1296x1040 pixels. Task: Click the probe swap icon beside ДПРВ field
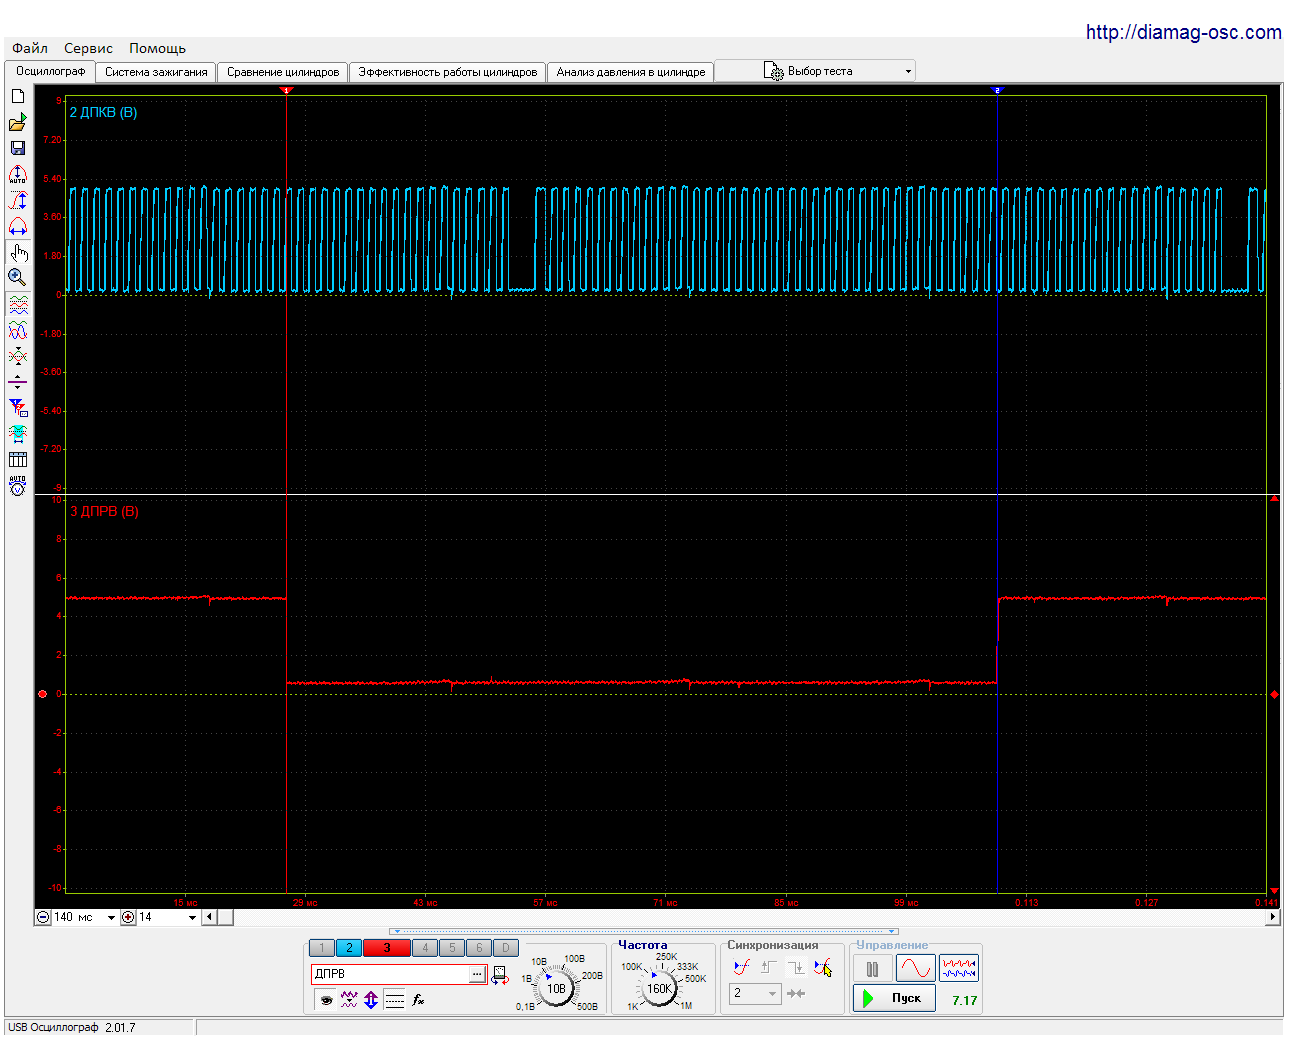pos(500,975)
